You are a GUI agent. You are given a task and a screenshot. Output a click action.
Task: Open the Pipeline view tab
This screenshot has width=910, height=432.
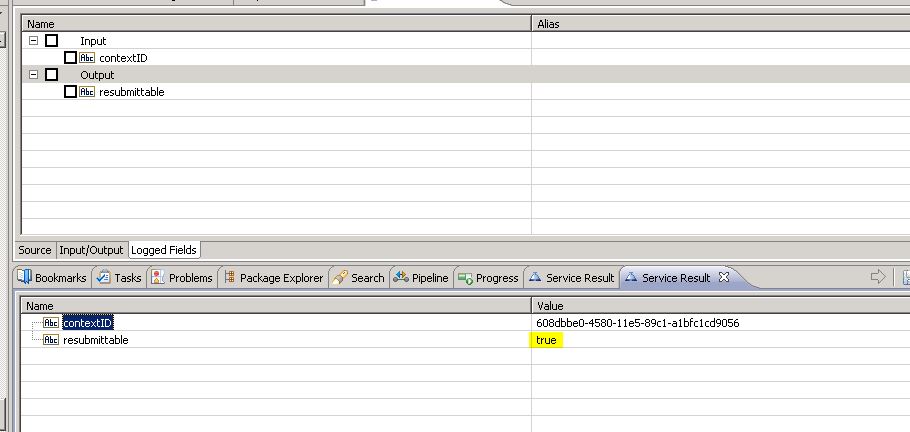421,278
